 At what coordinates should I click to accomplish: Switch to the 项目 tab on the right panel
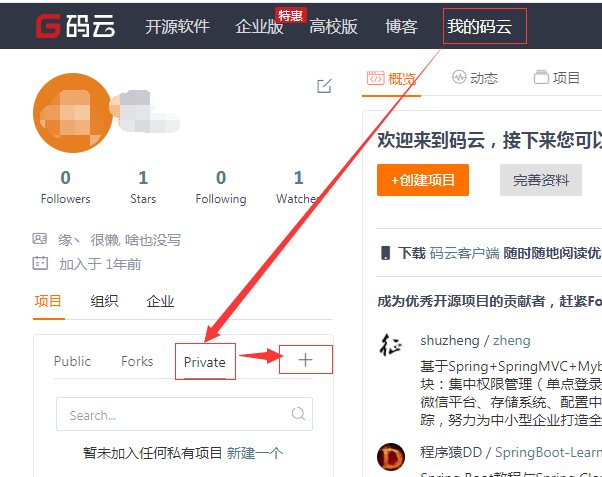click(557, 78)
